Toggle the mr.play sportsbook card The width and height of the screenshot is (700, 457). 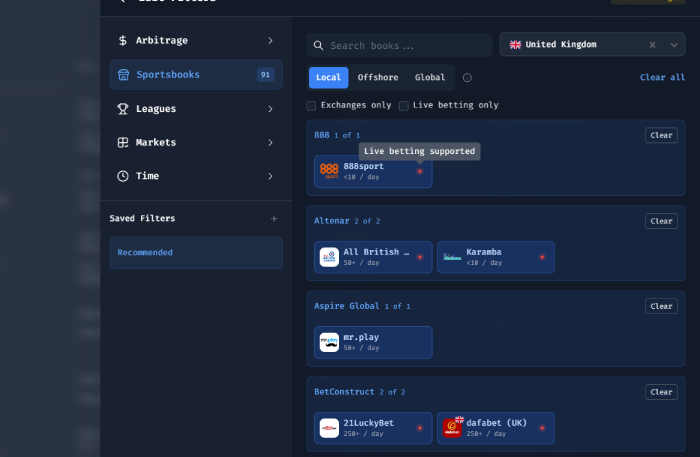pyautogui.click(x=373, y=342)
